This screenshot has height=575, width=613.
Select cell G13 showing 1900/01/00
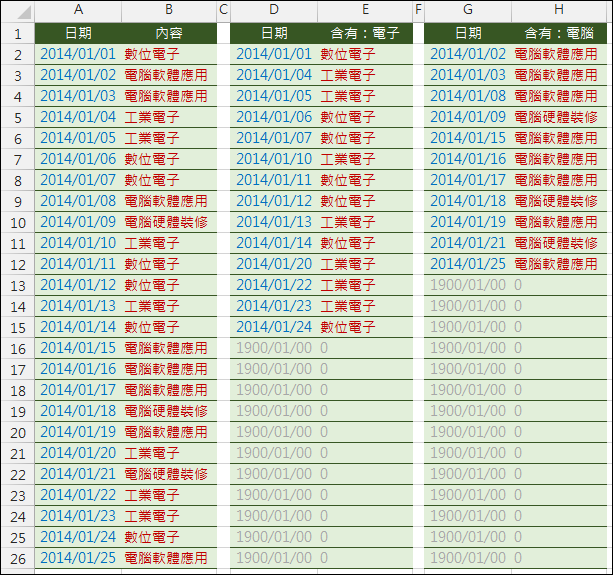(468, 285)
